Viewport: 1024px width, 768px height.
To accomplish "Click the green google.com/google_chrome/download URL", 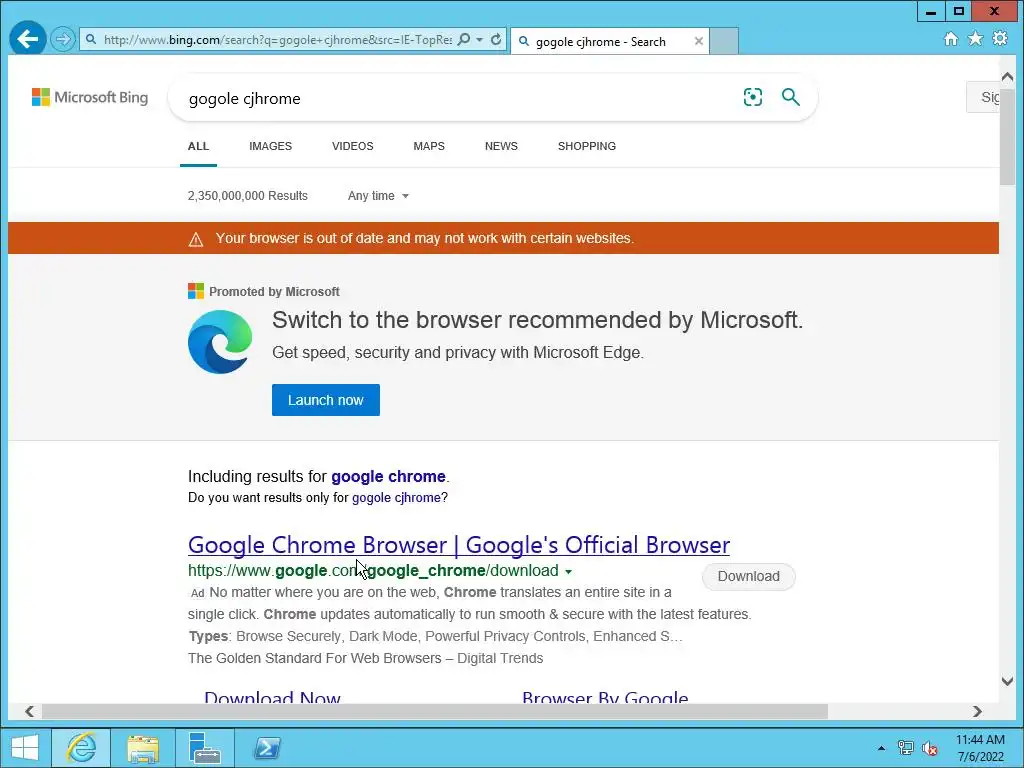I will pyautogui.click(x=373, y=571).
